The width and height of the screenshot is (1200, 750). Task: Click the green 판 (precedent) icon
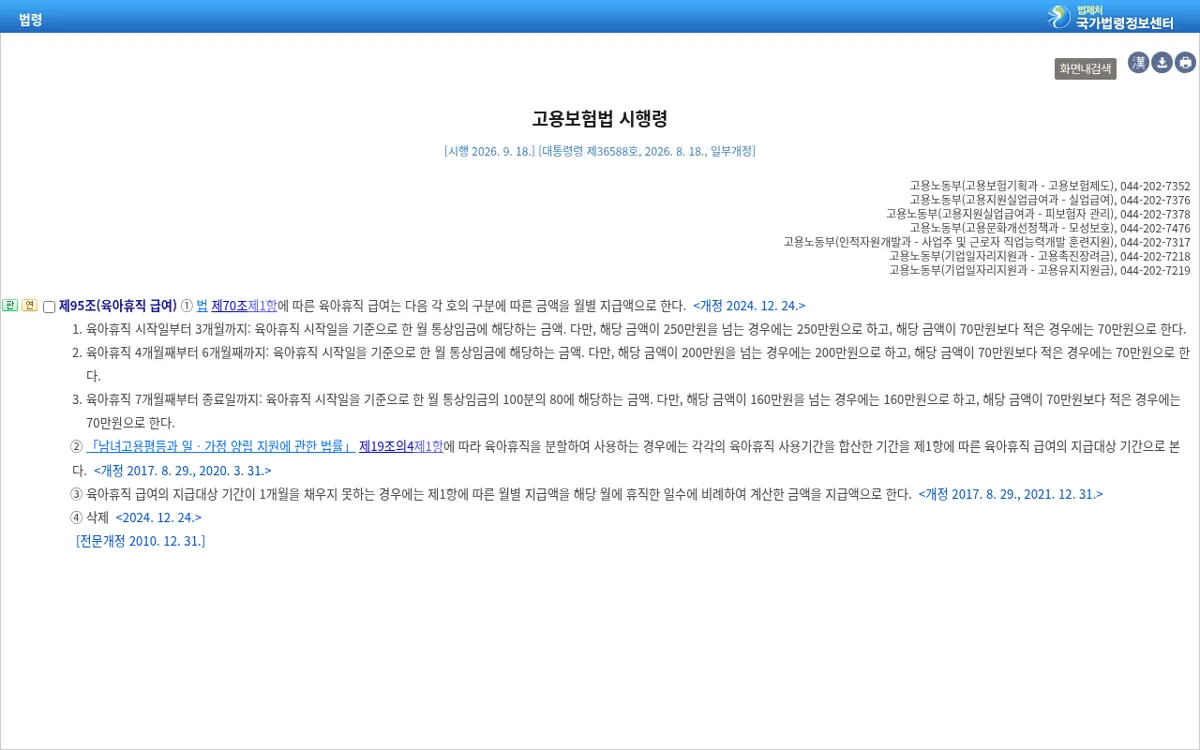9,305
